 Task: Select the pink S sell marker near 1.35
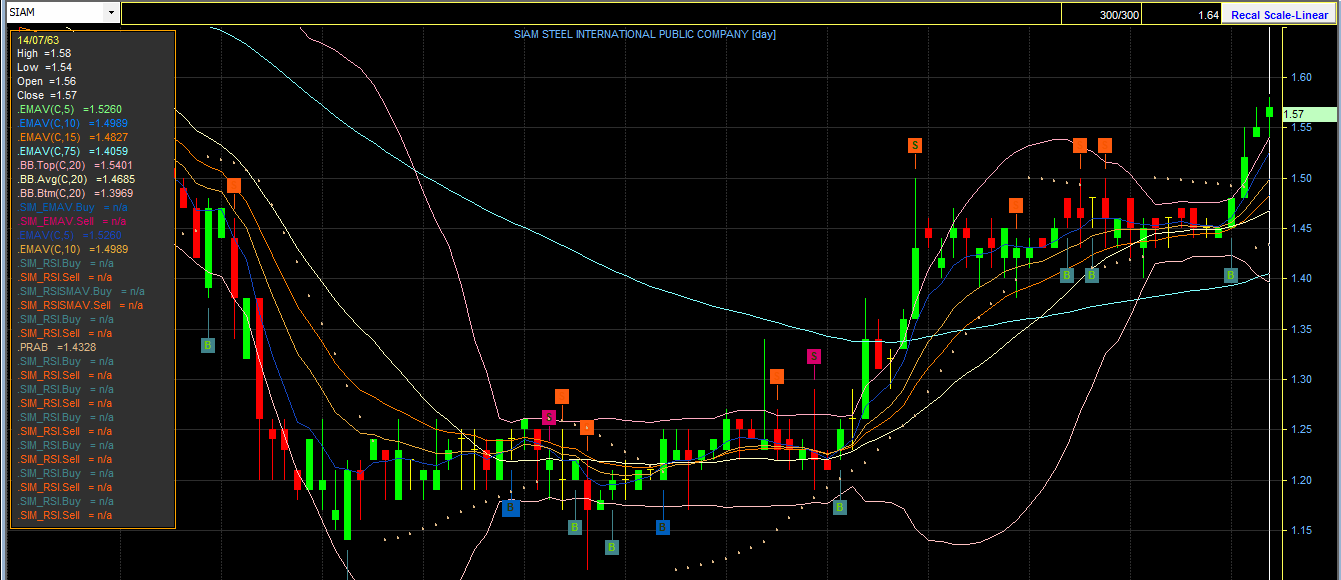tap(814, 356)
